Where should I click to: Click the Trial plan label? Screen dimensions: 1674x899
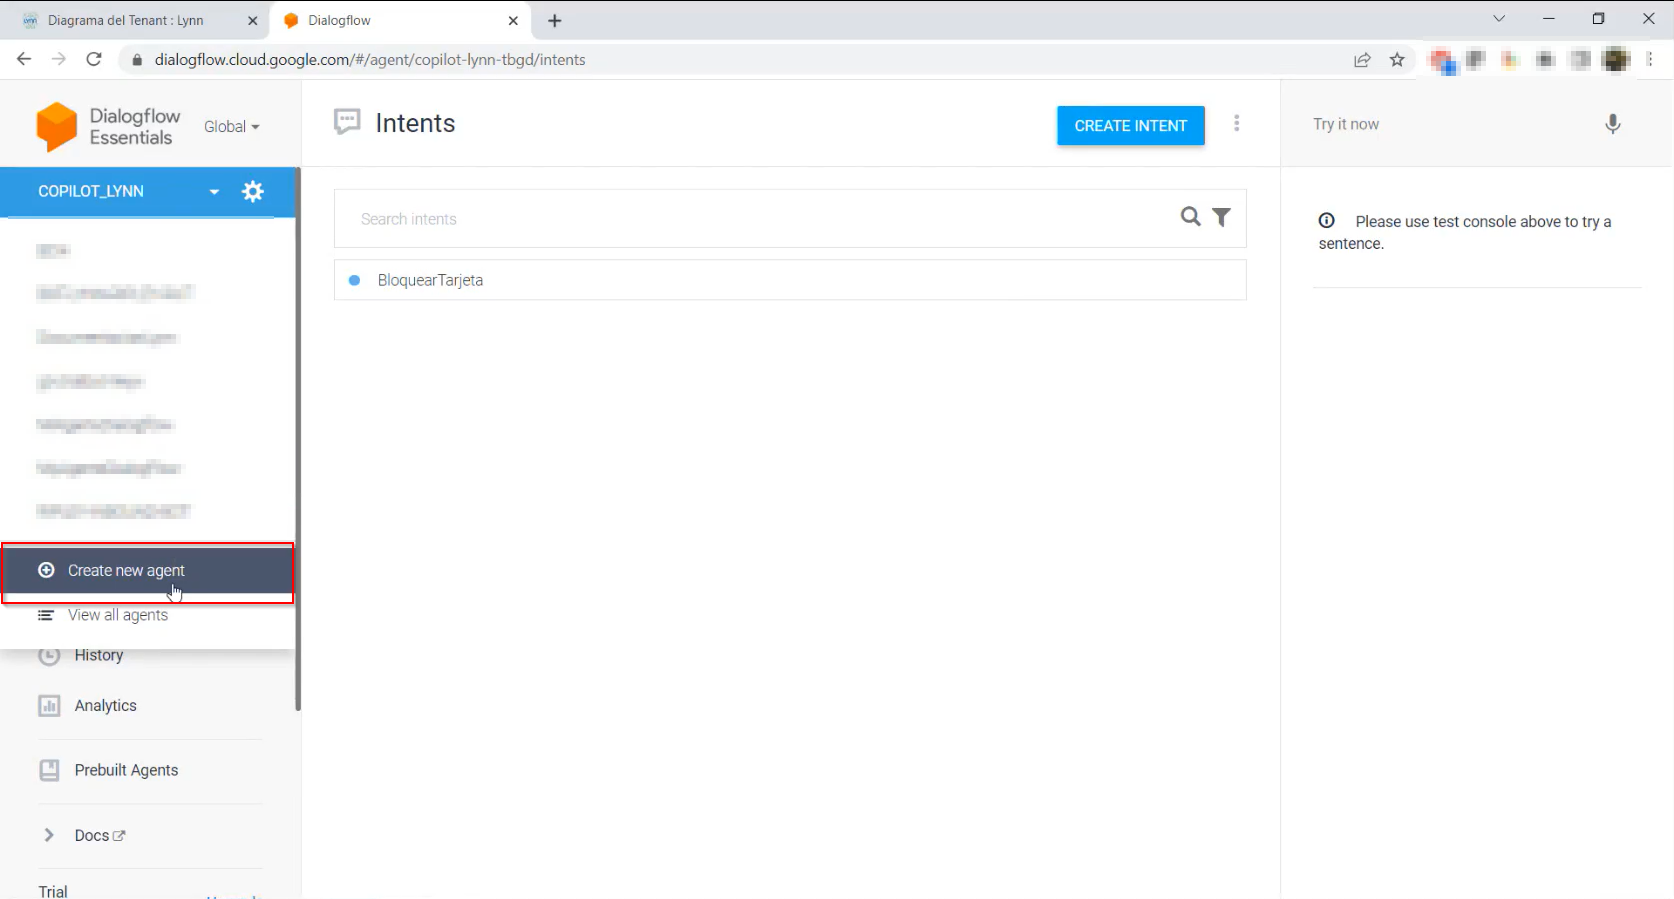click(x=53, y=891)
